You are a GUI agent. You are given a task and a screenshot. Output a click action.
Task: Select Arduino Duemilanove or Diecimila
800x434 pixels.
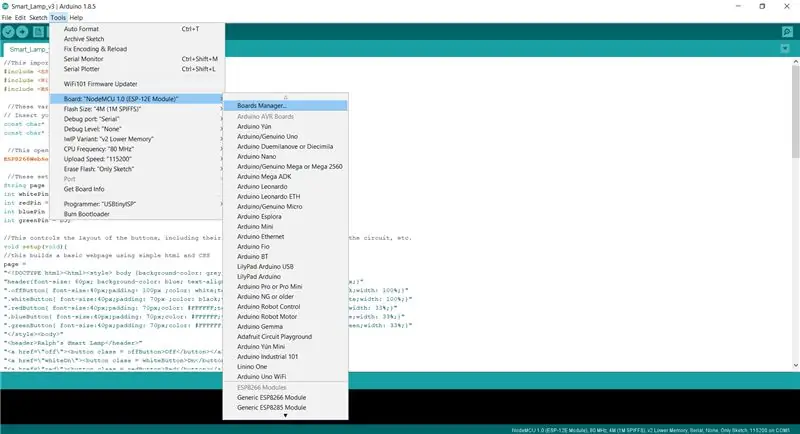click(286, 146)
